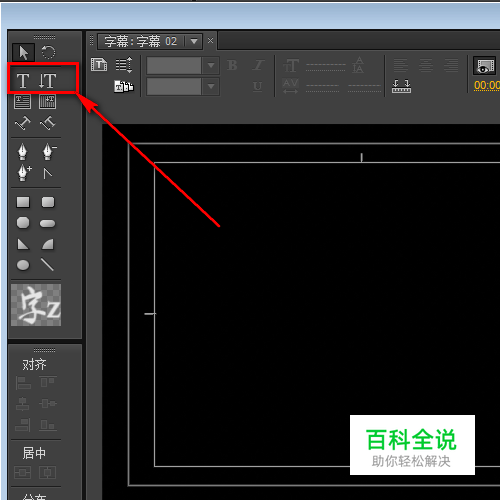Align objects vertically to bottom edge
500x500 pixels.
48,425
